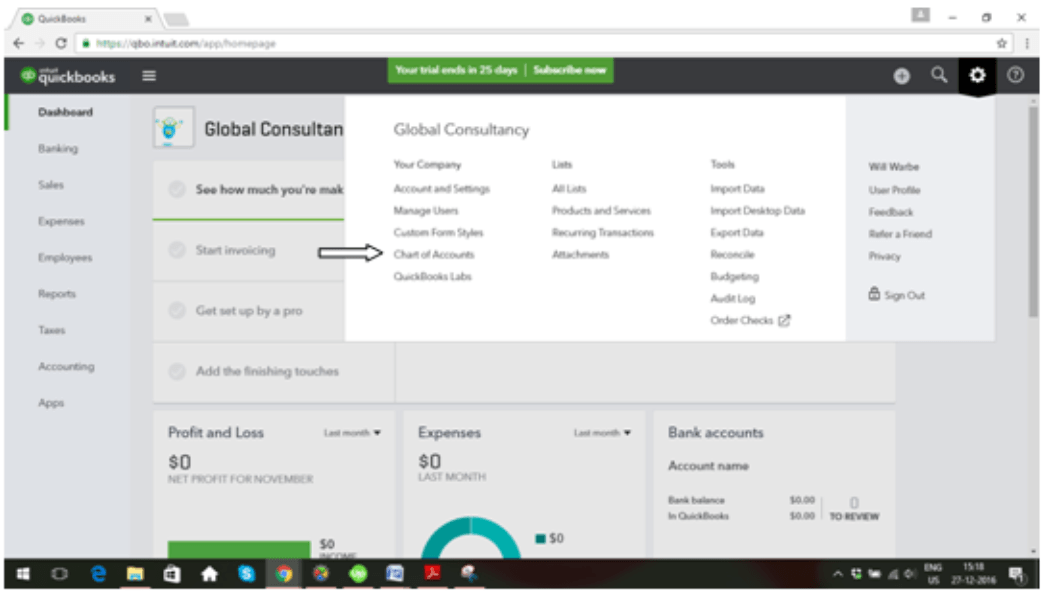Open Export Data
This screenshot has width=1044, height=592.
tap(736, 233)
